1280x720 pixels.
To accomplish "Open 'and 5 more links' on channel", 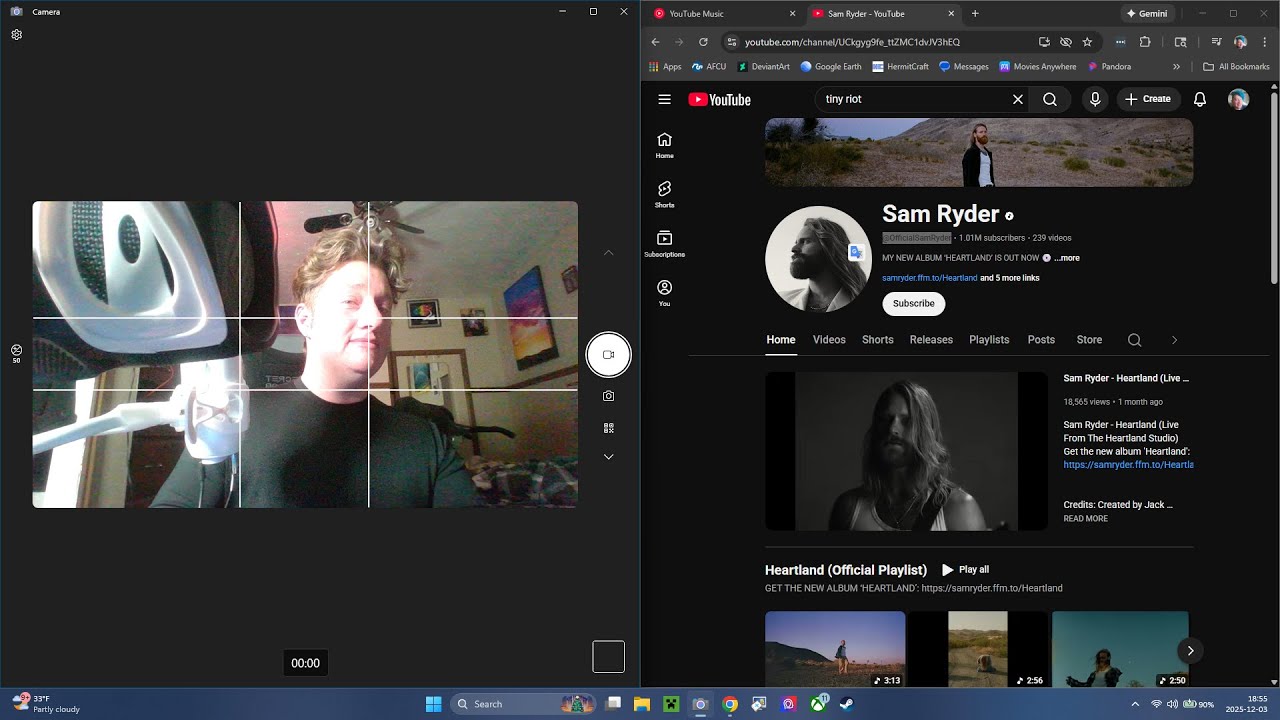I will pos(1010,278).
